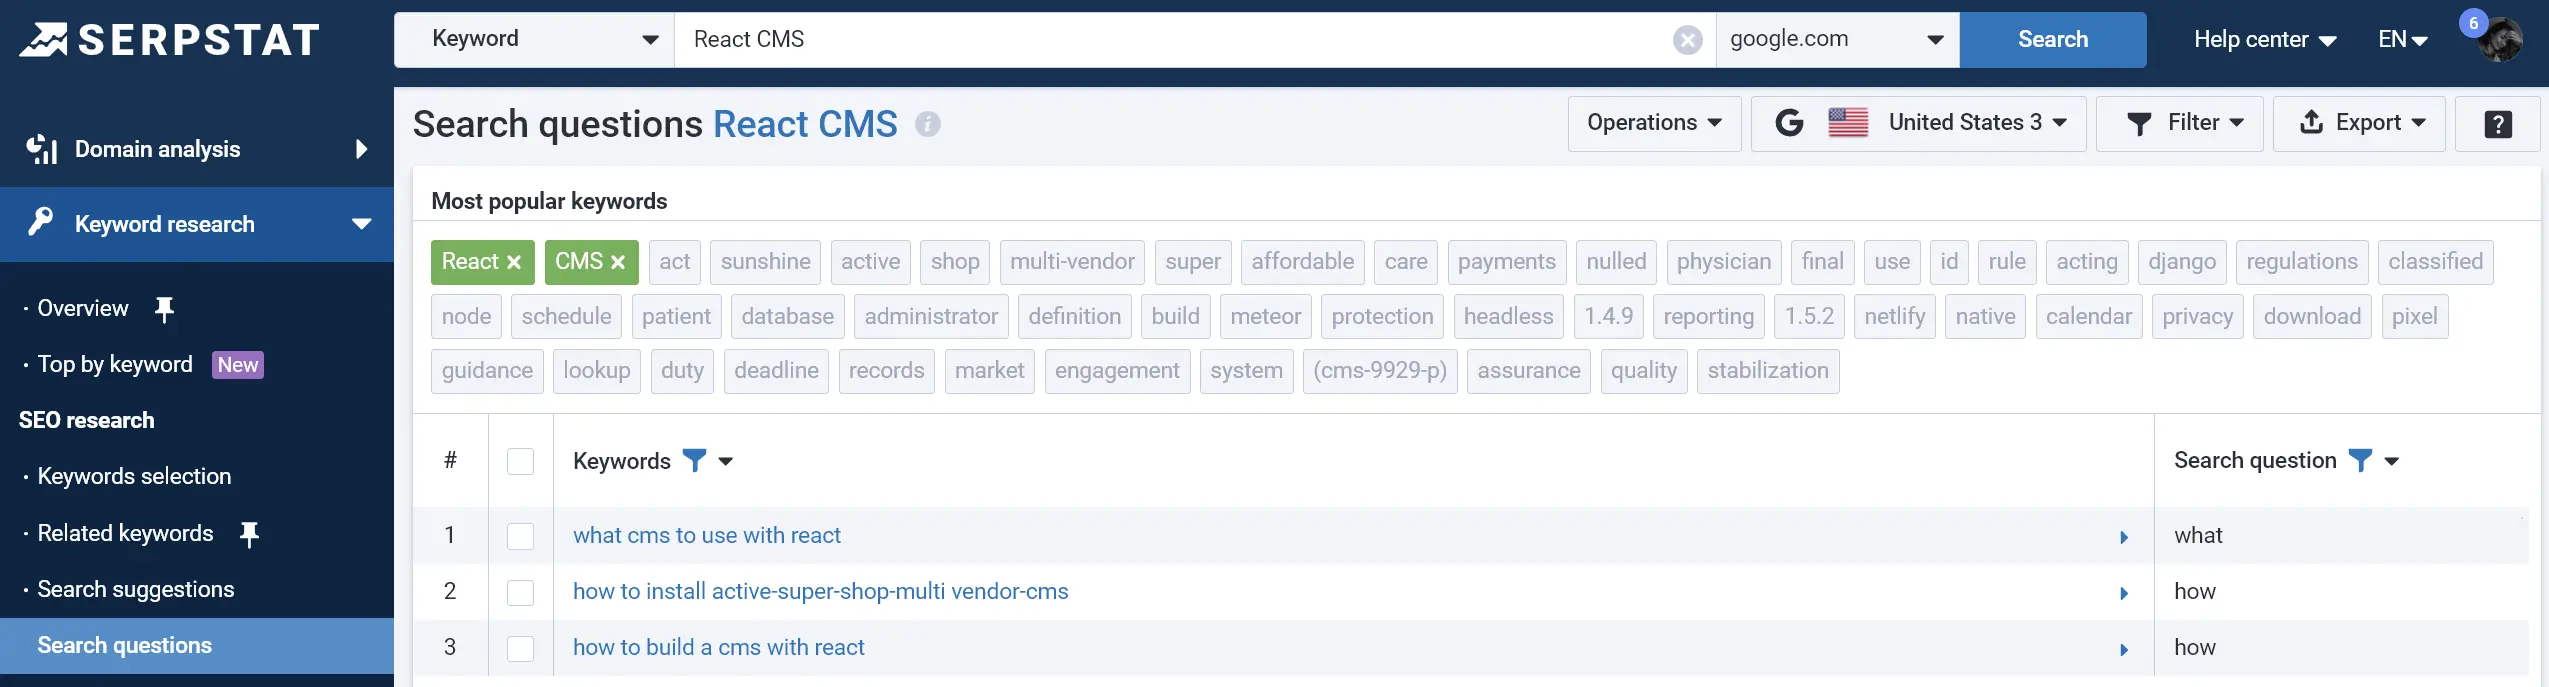Open 'how to install active-super-shop-multi vendor-cms' link
2549x687 pixels.
pos(821,592)
